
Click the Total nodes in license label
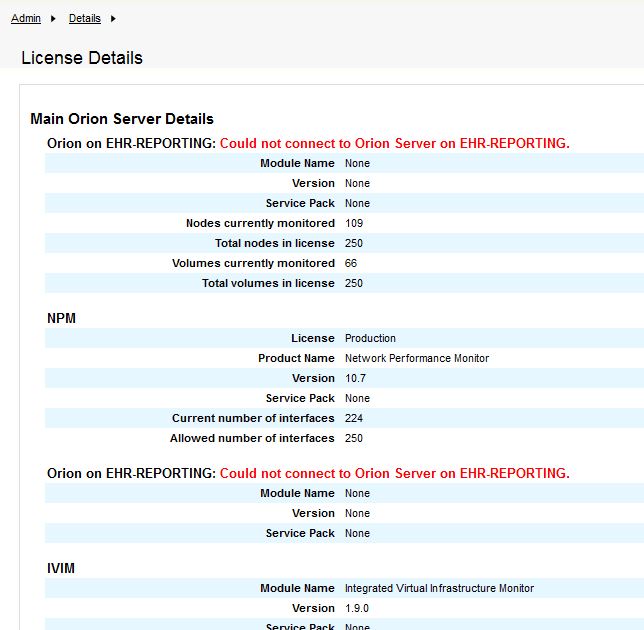pyautogui.click(x=275, y=243)
